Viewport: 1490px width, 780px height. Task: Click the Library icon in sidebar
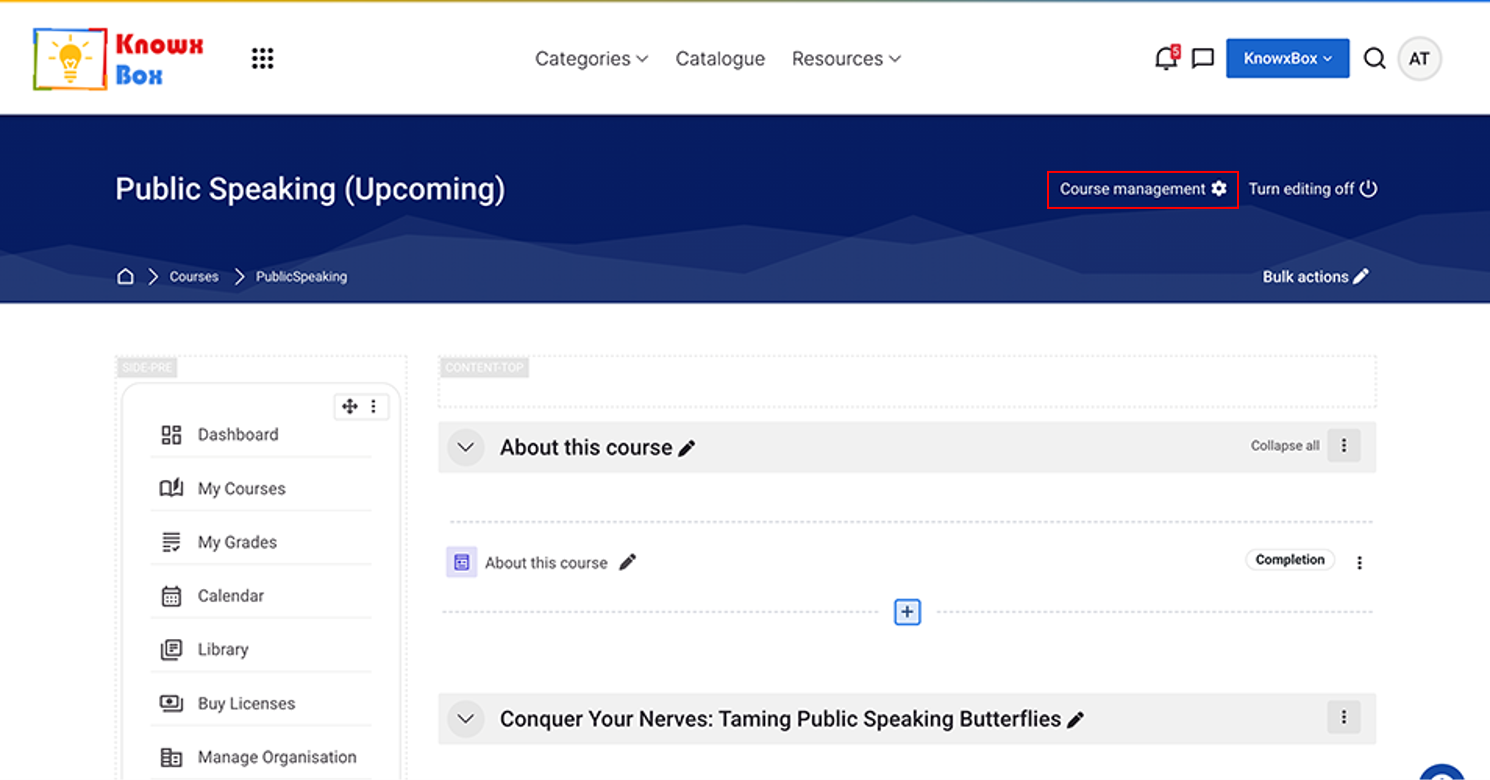pos(171,650)
